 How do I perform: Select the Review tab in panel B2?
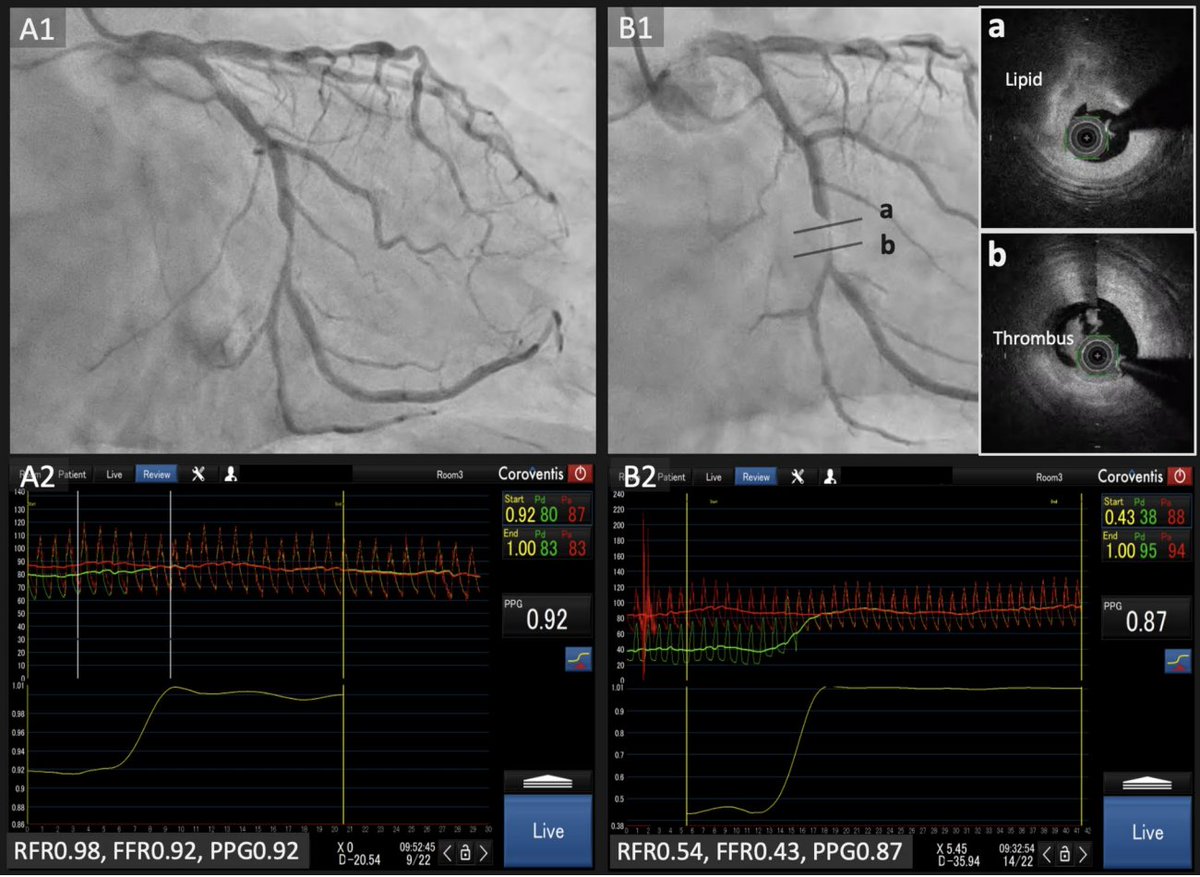point(755,477)
